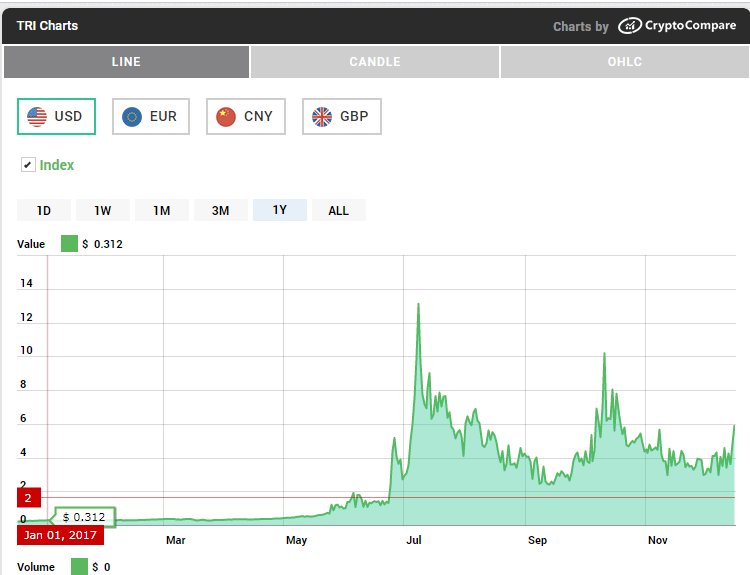Screen dimensions: 750x575
Task: Click the July peak on the chart
Action: pos(419,304)
